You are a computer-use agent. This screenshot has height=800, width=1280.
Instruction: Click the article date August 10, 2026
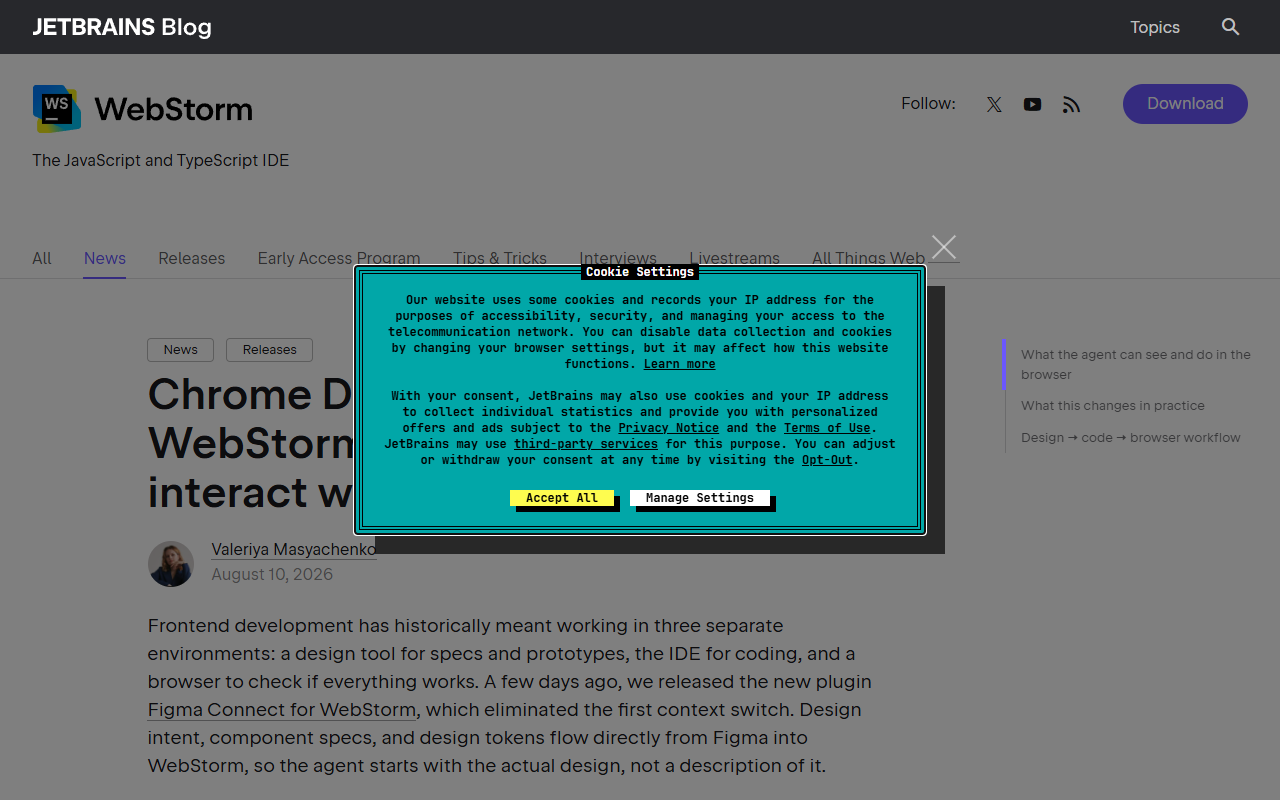(x=272, y=574)
